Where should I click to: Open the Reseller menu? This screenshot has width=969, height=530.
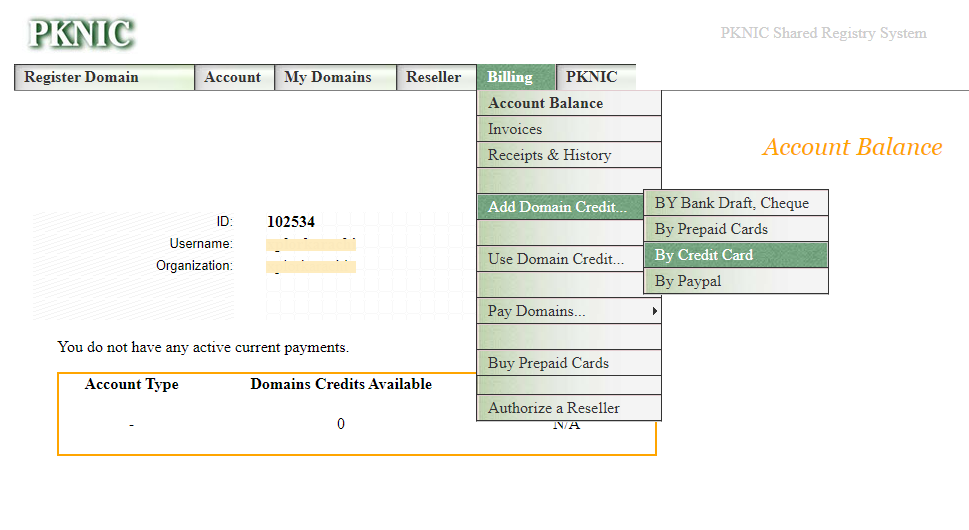pyautogui.click(x=436, y=77)
